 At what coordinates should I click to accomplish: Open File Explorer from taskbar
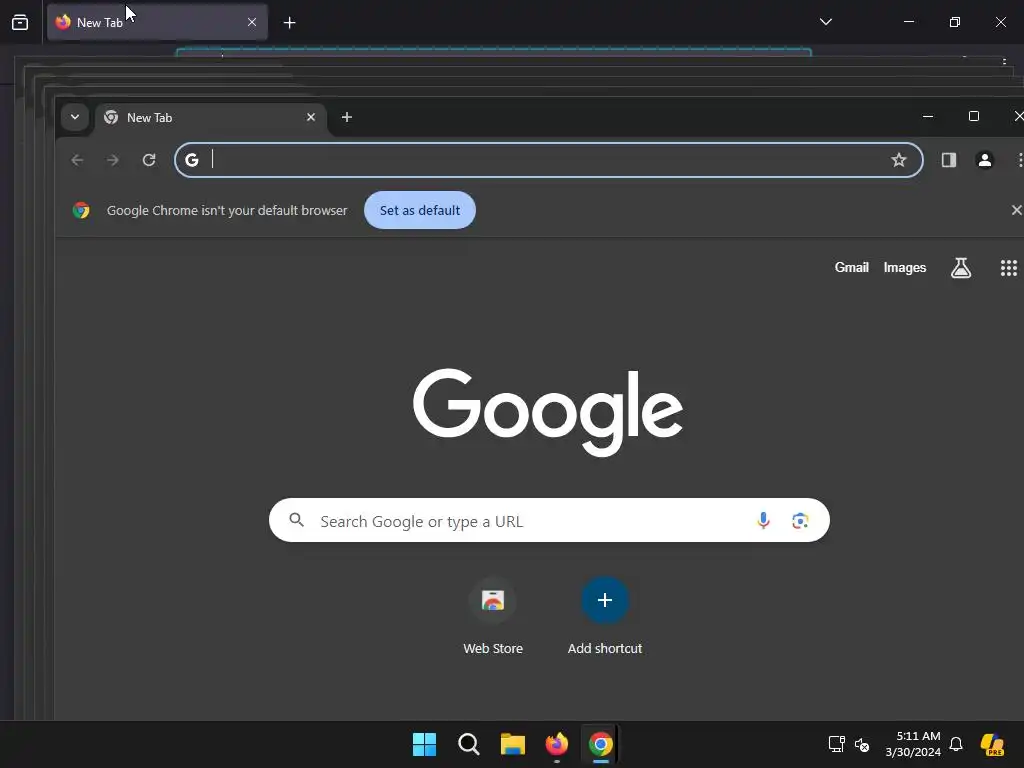click(x=513, y=744)
